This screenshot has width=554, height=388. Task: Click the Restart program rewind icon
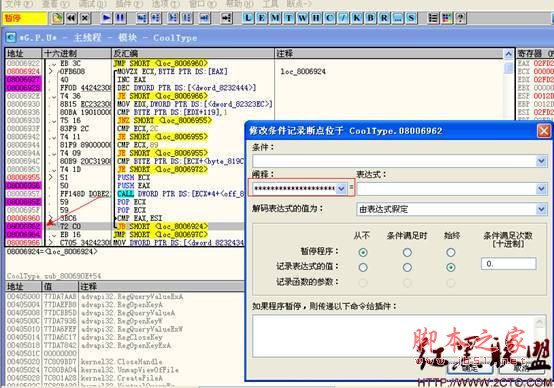pos(71,18)
